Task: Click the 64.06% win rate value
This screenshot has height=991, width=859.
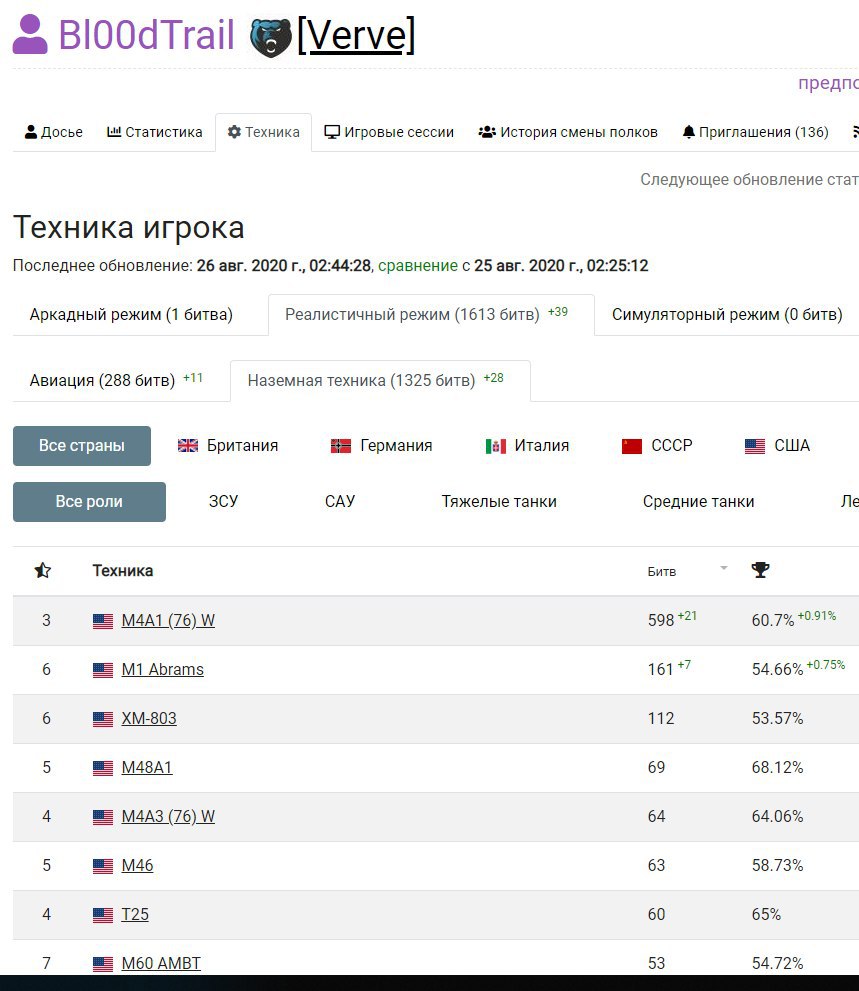Action: [777, 817]
